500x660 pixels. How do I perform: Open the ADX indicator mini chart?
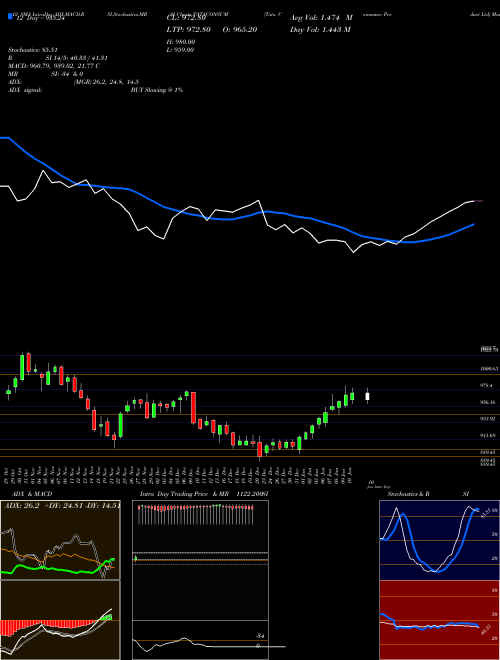click(60, 540)
